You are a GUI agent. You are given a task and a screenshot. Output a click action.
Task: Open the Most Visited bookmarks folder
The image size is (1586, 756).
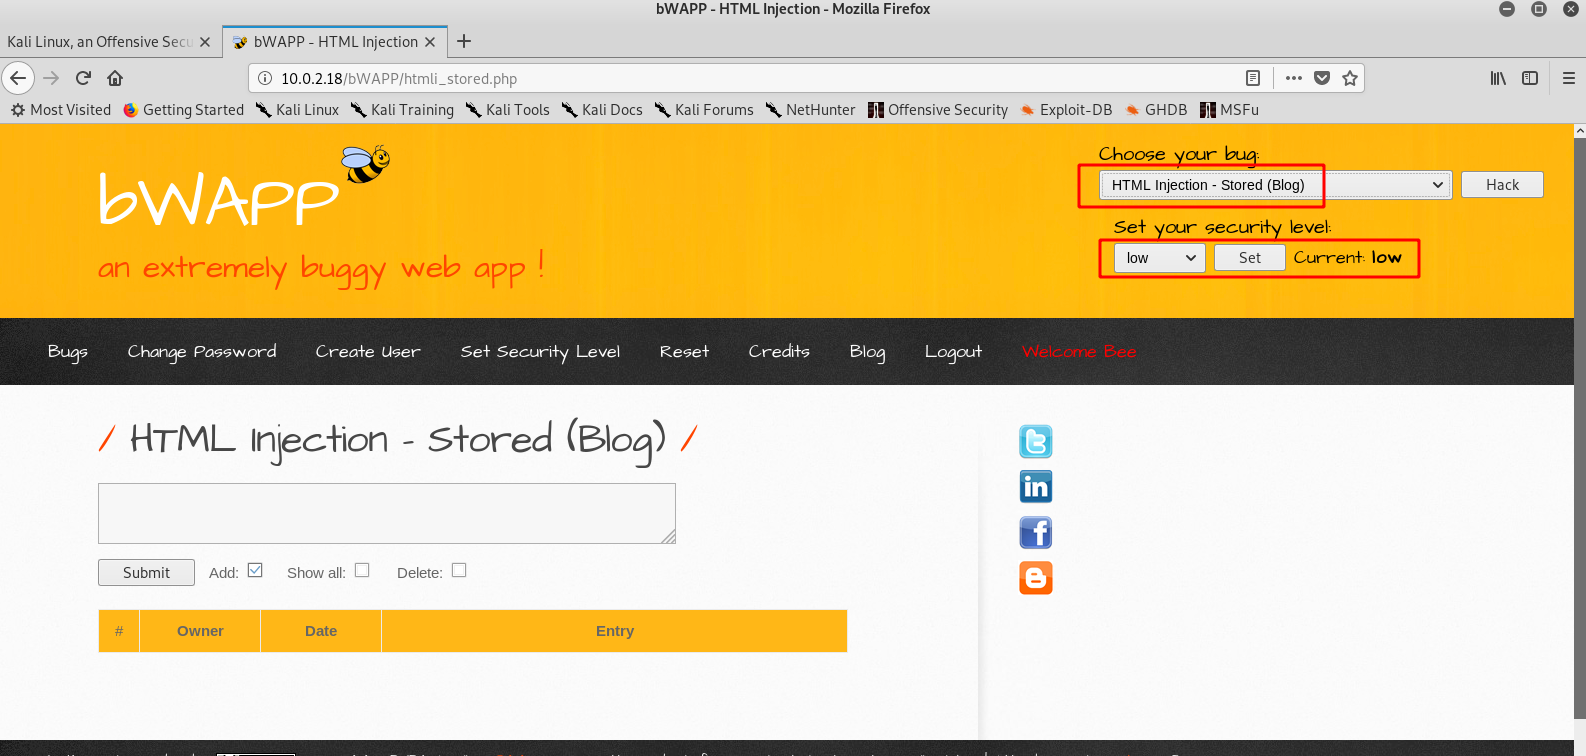pos(61,110)
